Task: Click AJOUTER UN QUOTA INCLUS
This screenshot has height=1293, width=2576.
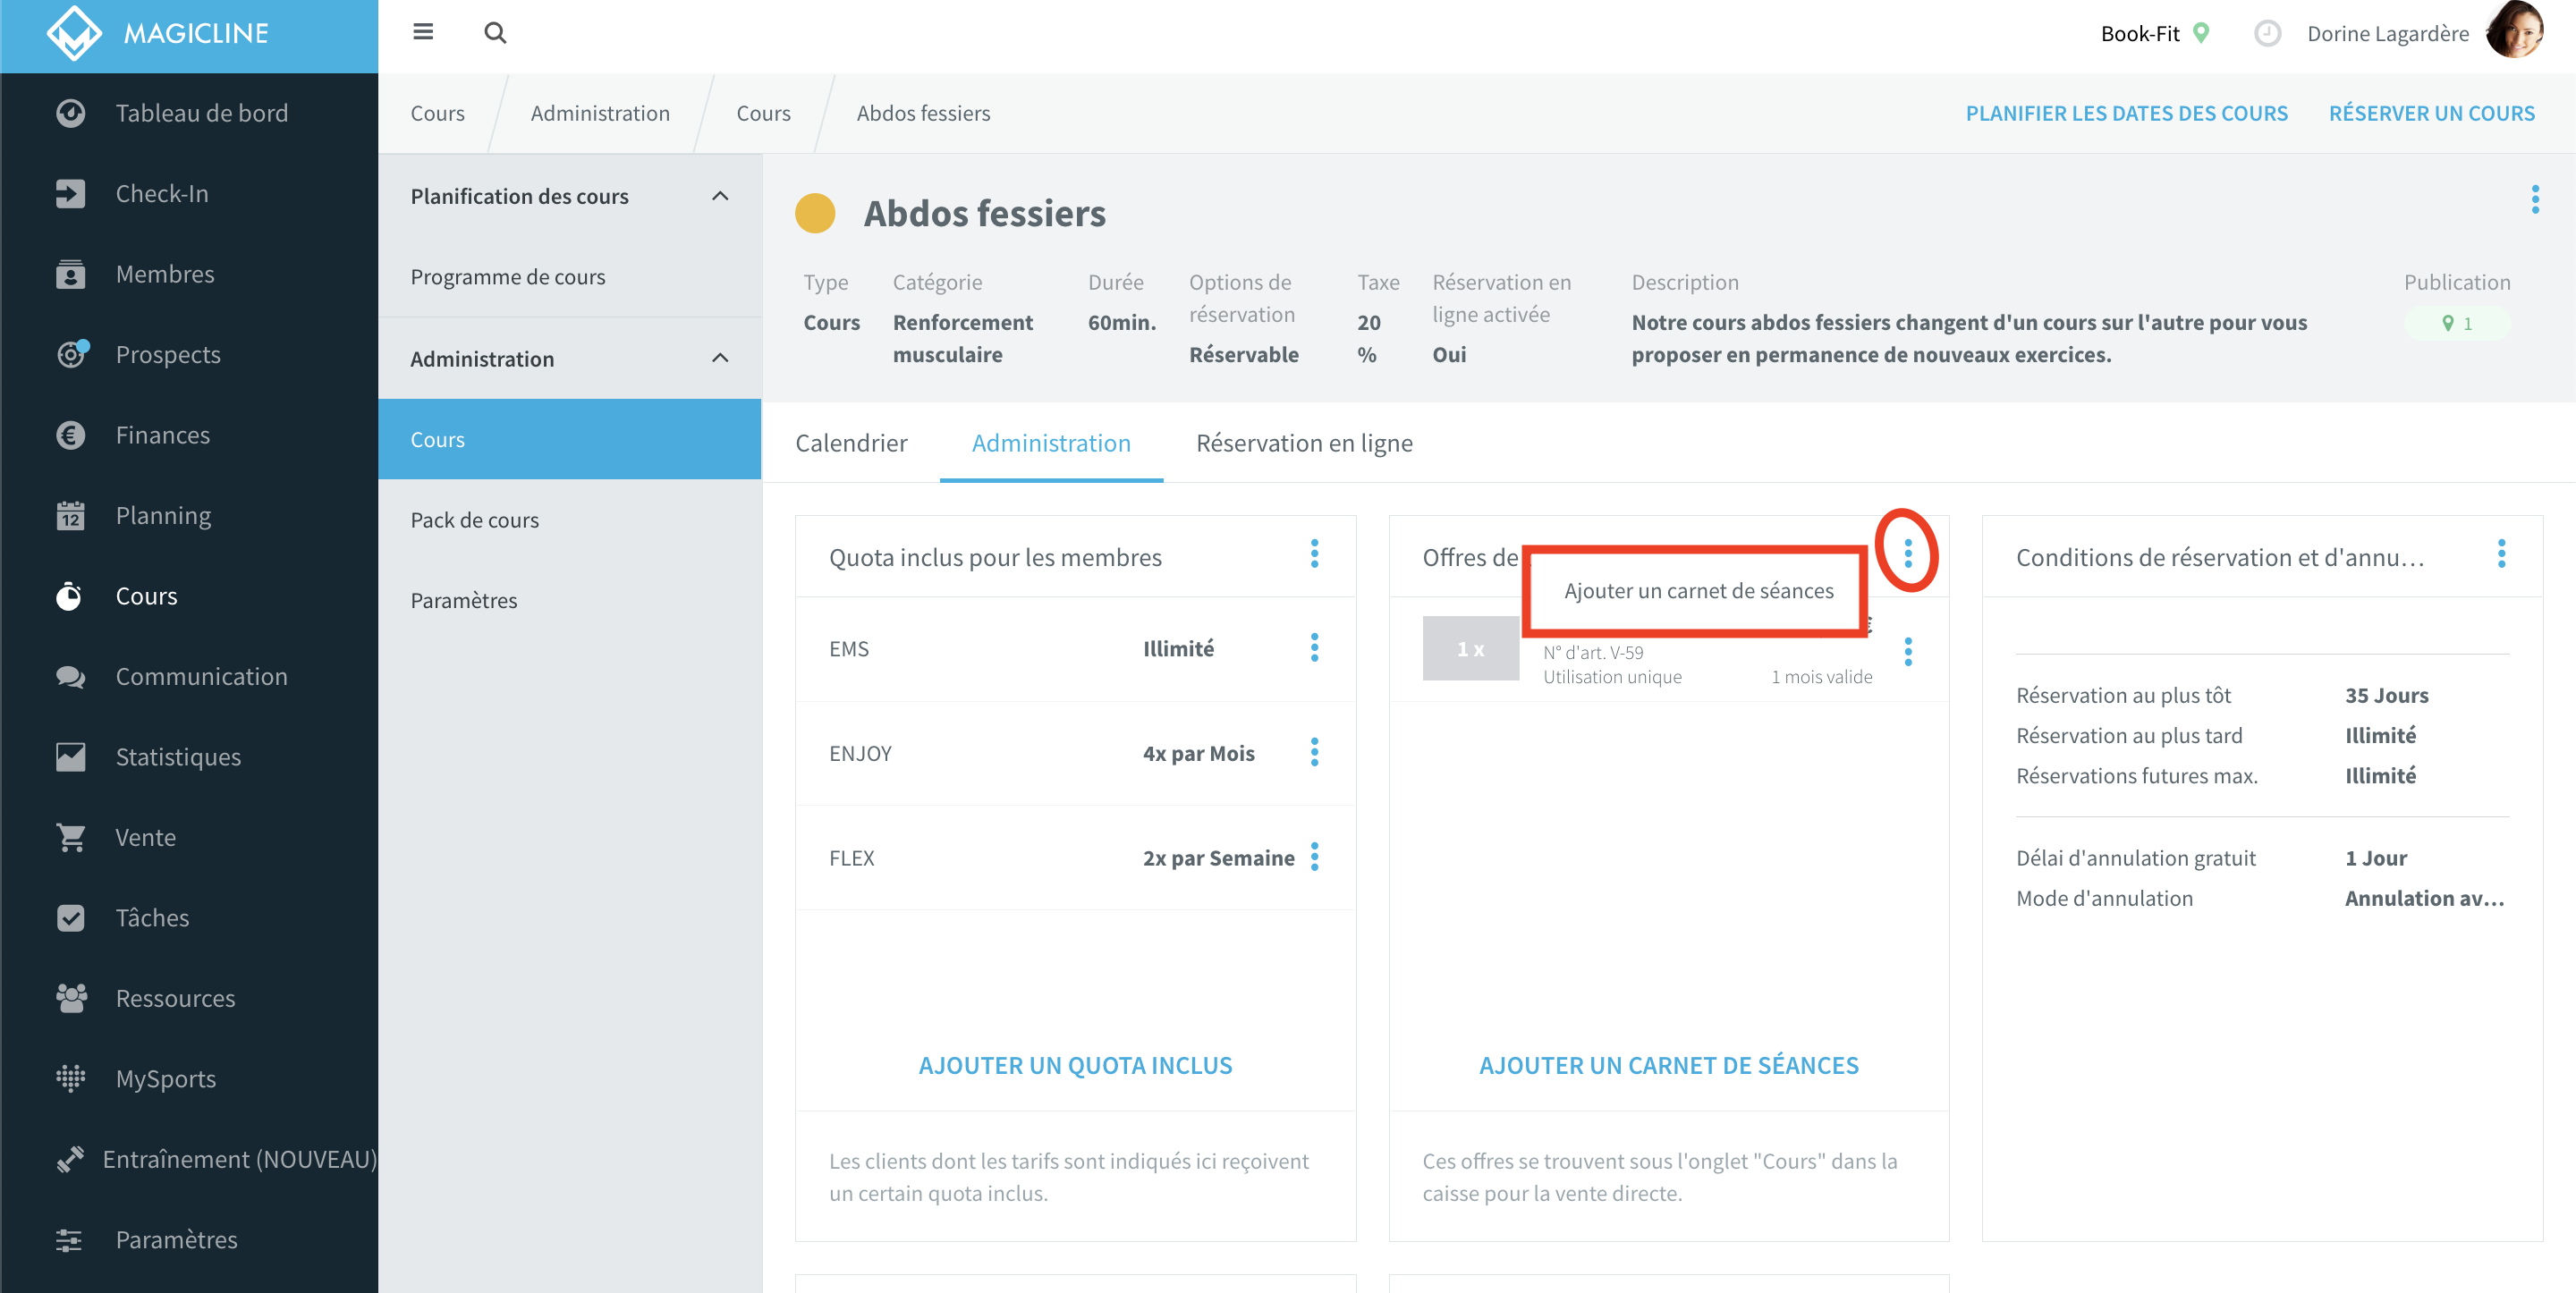Action: tap(1075, 1065)
